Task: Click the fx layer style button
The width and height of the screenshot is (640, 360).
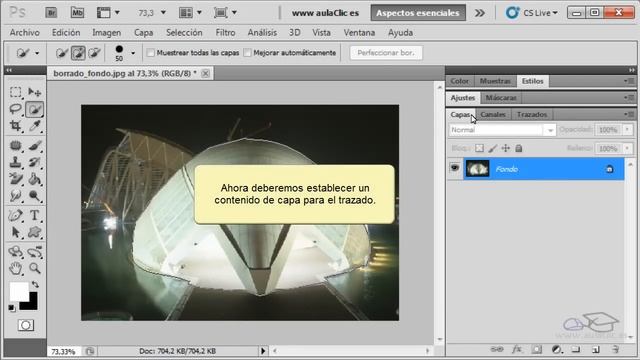Action: (x=517, y=349)
